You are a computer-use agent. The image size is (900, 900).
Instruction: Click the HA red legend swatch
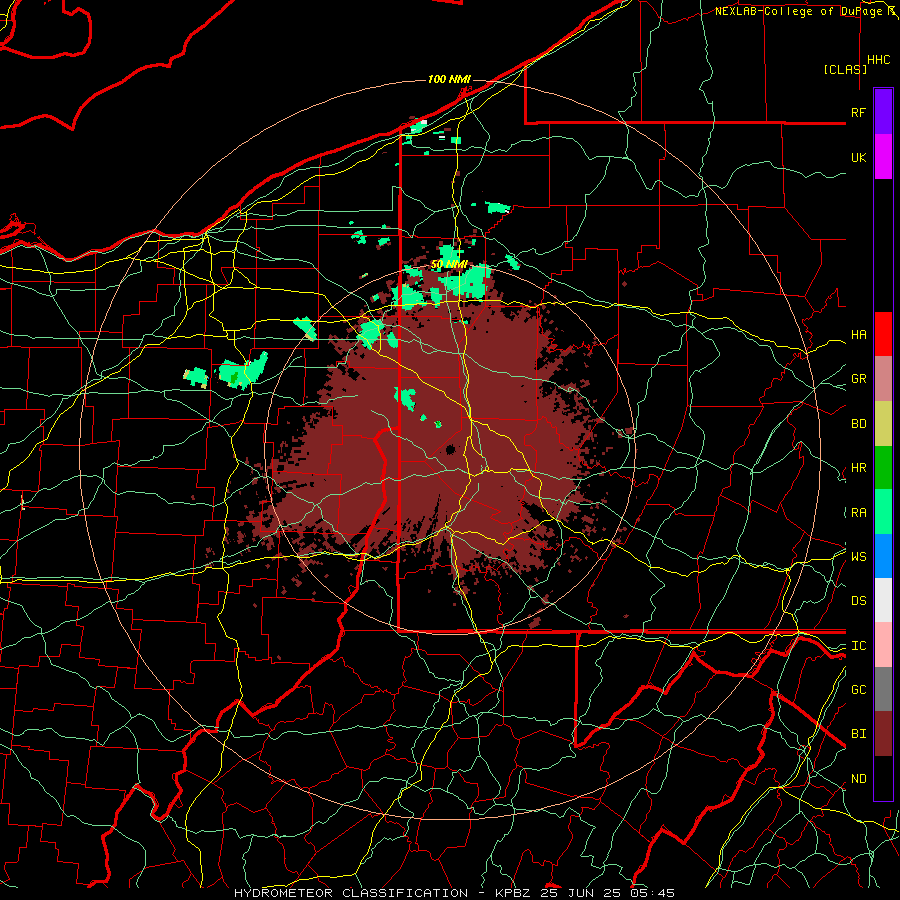click(x=883, y=334)
